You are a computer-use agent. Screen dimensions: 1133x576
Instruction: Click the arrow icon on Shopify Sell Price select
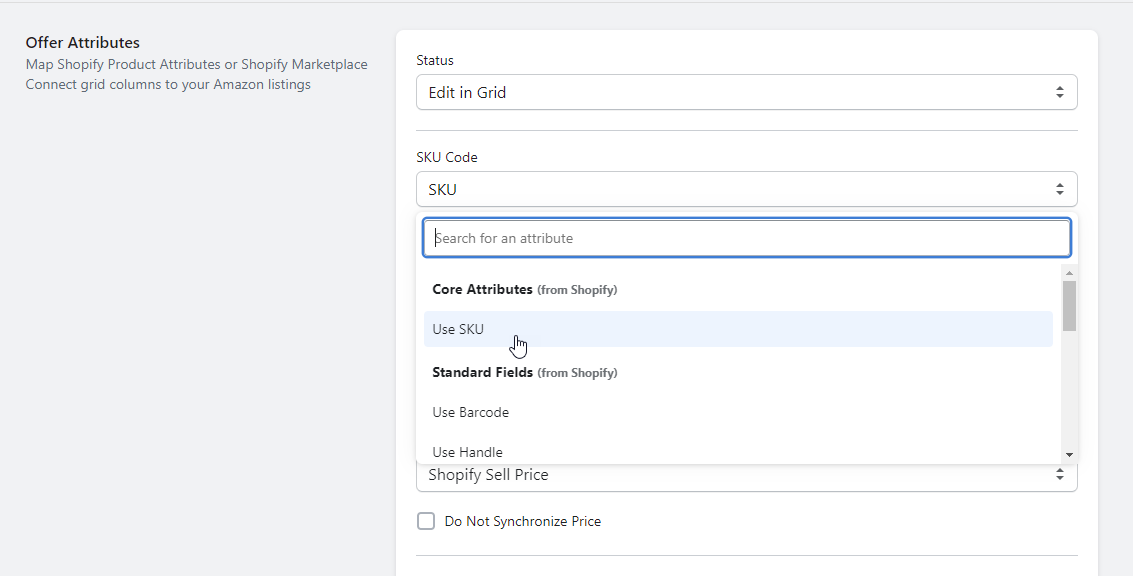1059,475
